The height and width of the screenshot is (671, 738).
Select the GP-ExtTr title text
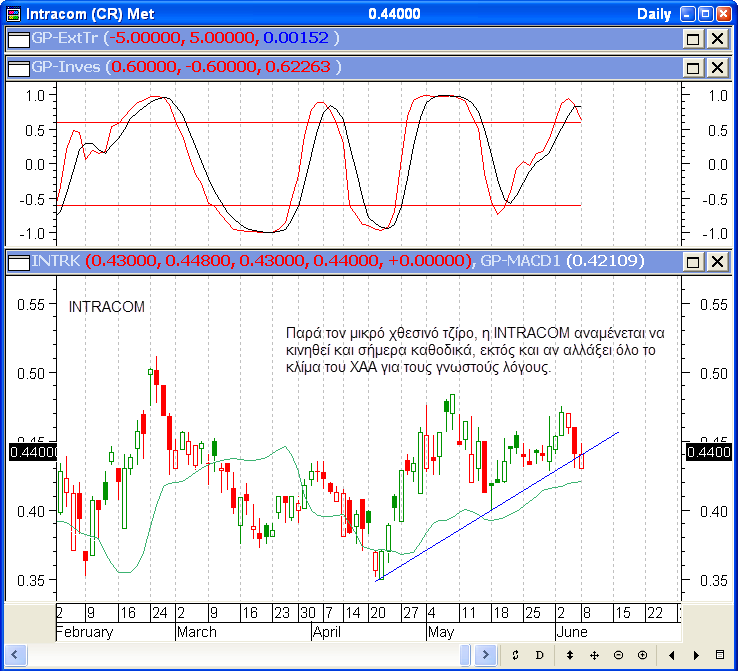pos(64,38)
